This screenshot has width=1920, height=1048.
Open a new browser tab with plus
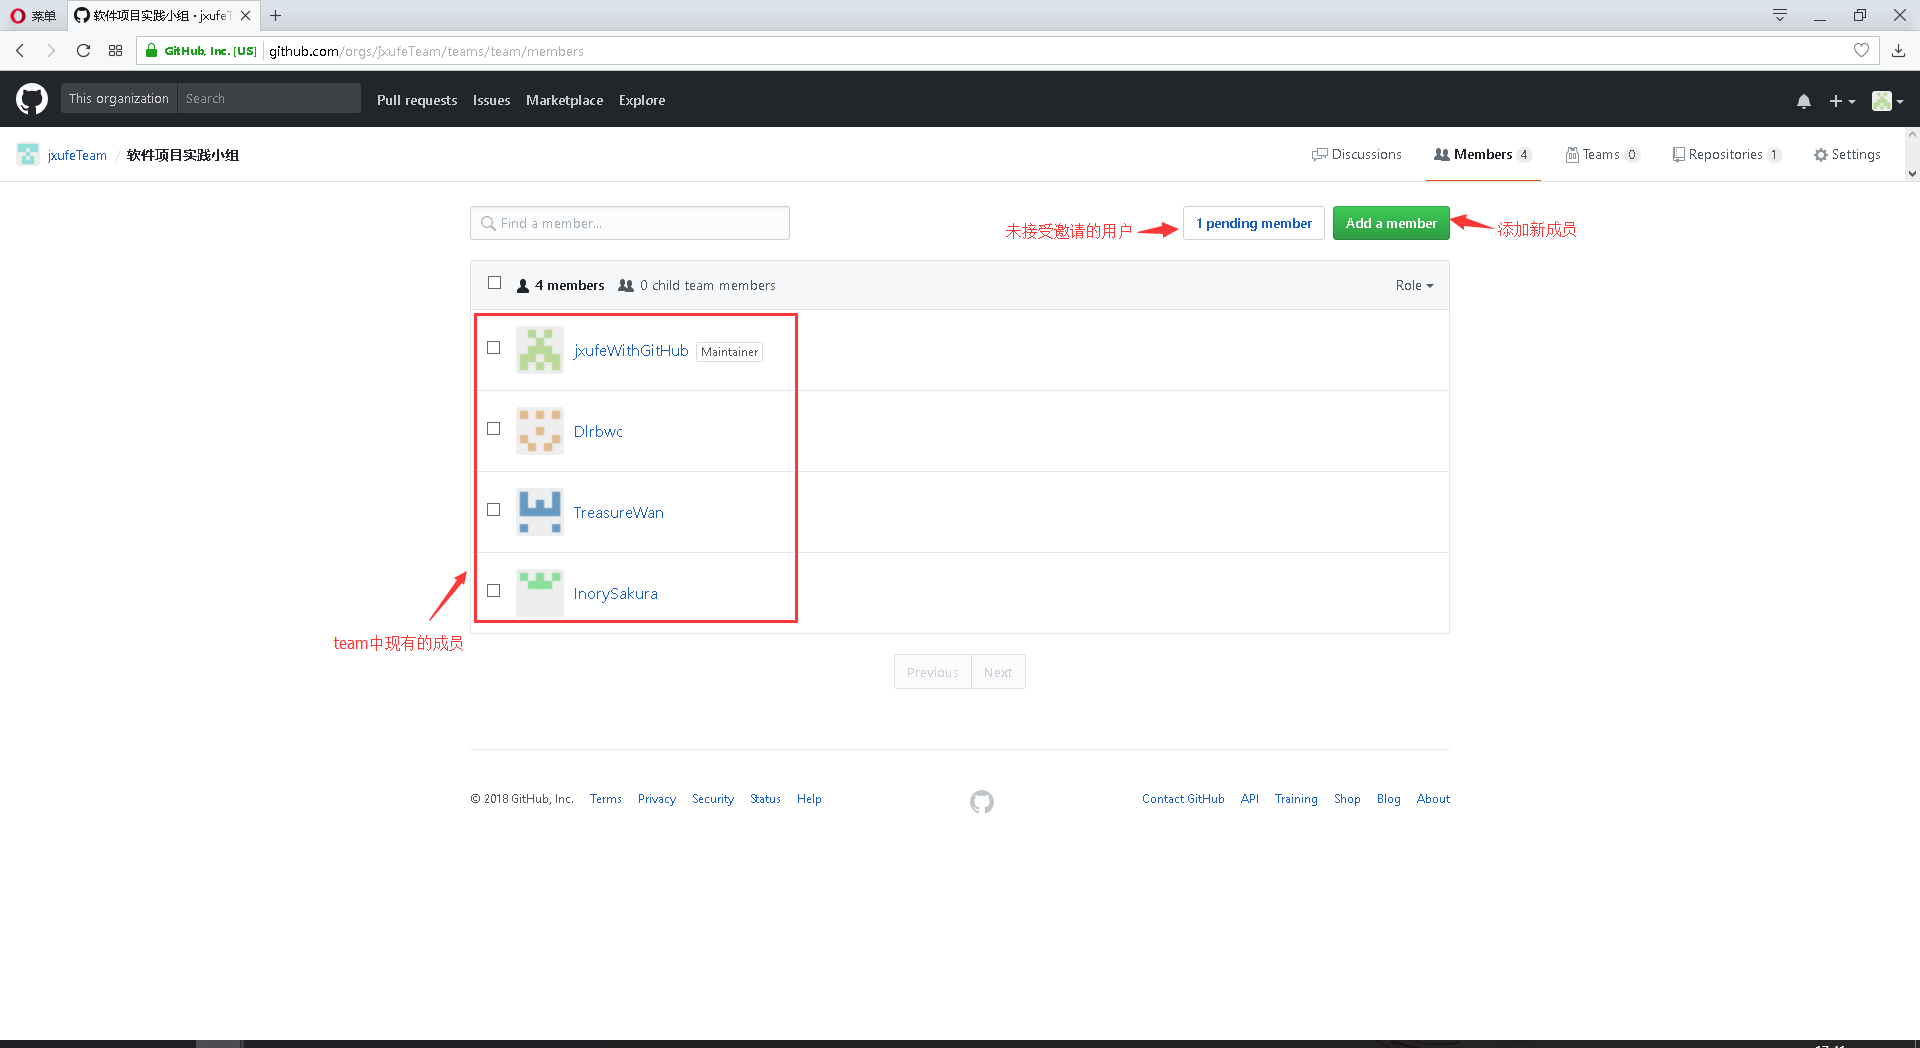(x=276, y=15)
